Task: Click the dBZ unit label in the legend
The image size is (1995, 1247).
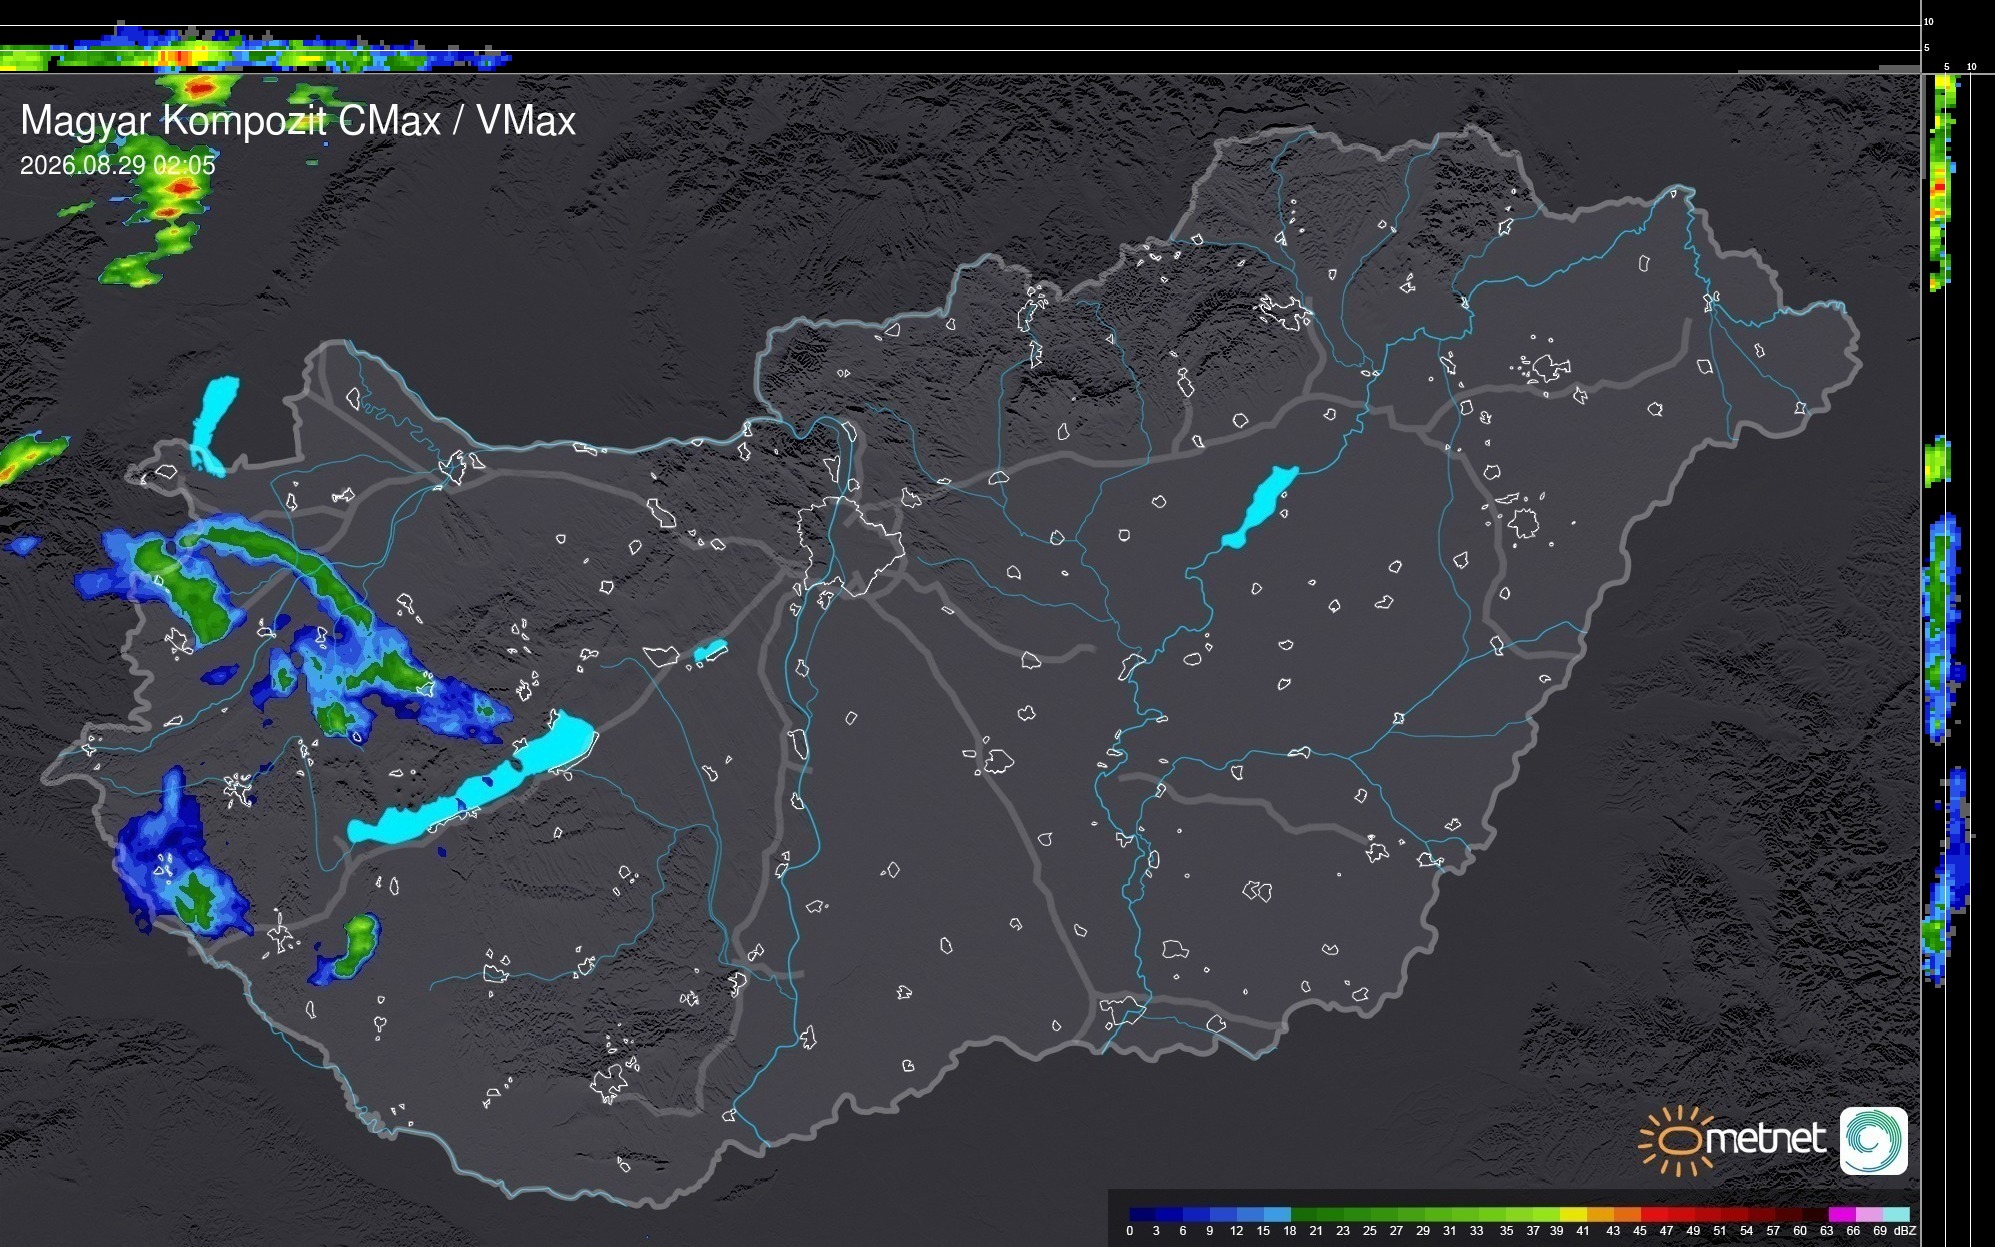Action: (x=1905, y=1231)
